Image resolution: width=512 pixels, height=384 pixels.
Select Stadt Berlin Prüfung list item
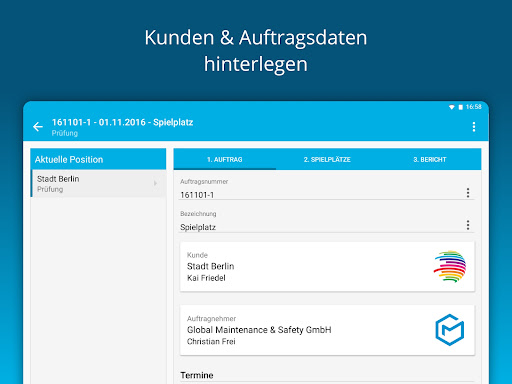[98, 184]
